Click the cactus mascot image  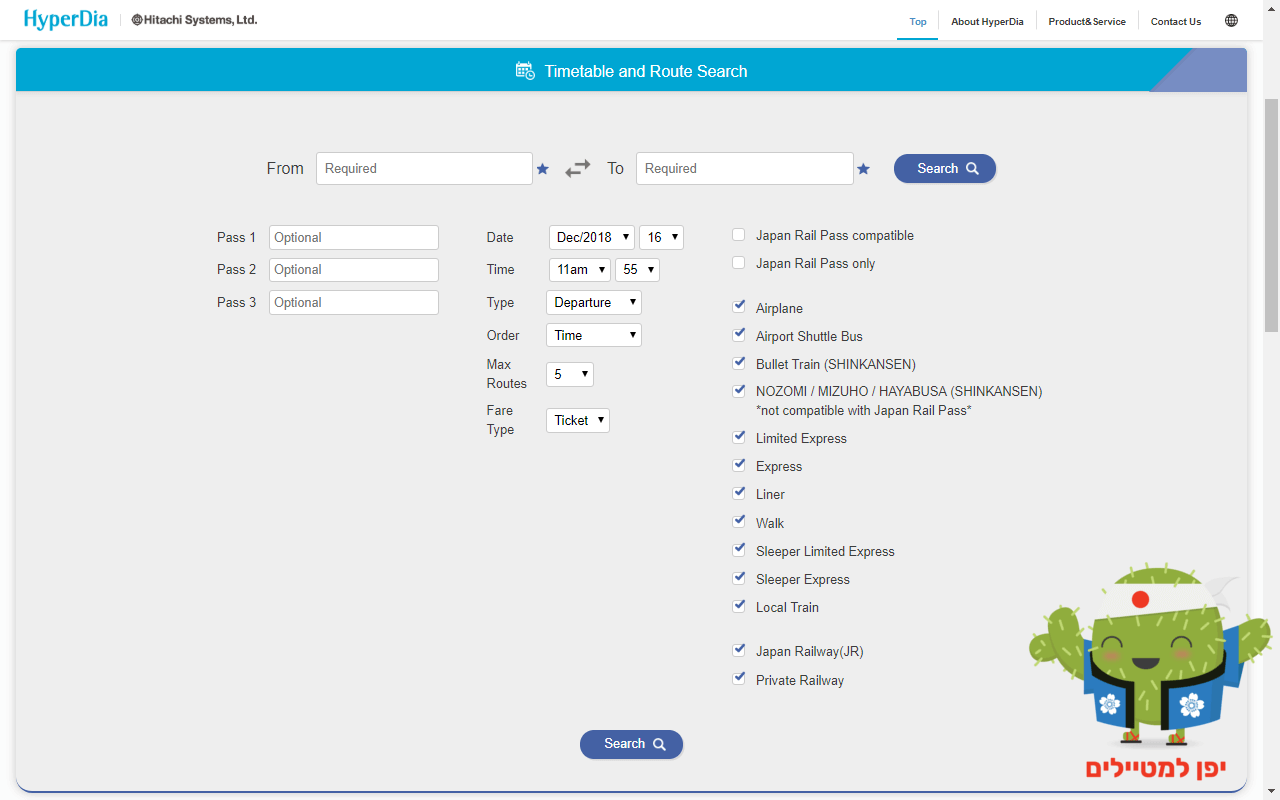coord(1150,660)
